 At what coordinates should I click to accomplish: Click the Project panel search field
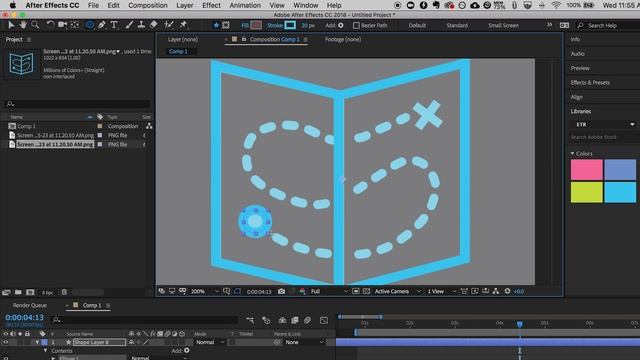pyautogui.click(x=77, y=104)
